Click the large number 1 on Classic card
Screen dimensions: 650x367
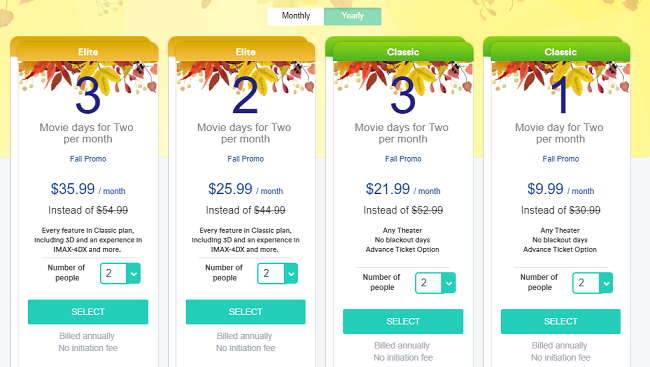pyautogui.click(x=560, y=96)
